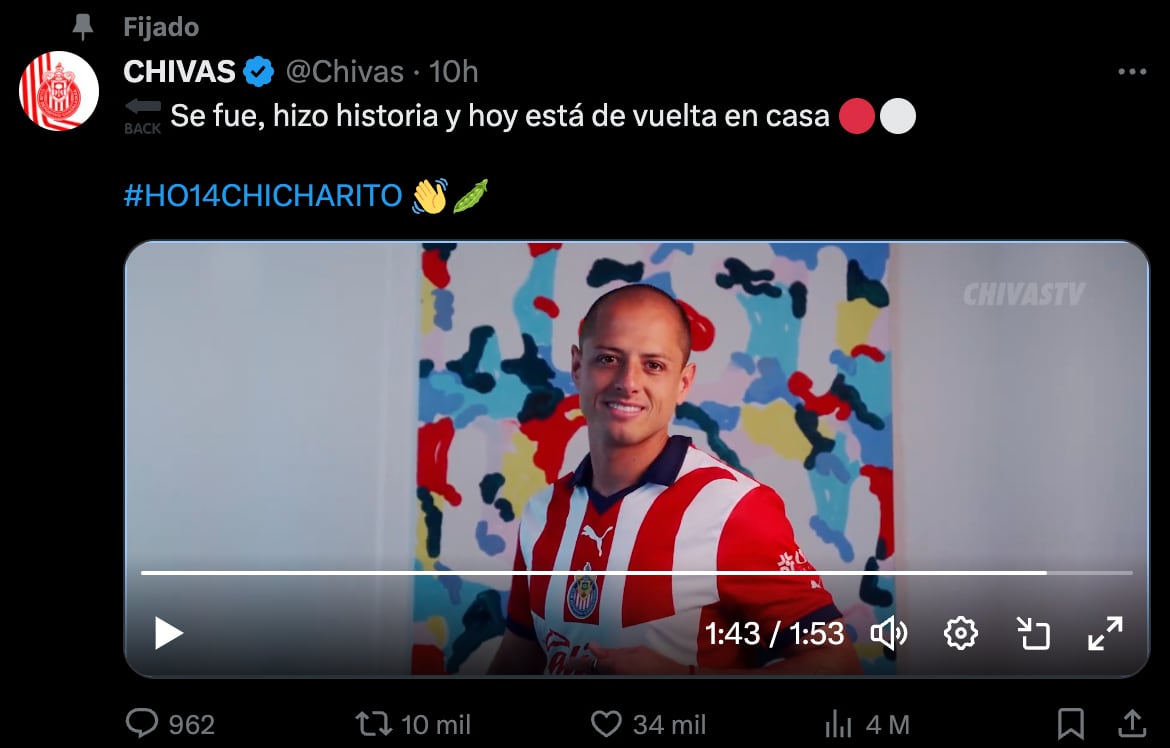Click the CHIVAS display name
The image size is (1170, 748).
pos(179,72)
